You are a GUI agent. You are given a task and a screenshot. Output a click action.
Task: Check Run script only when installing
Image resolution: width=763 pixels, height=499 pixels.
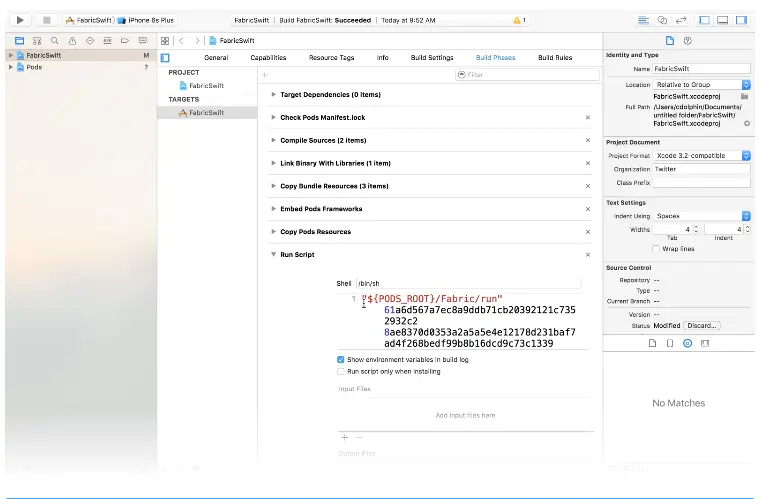click(x=341, y=371)
